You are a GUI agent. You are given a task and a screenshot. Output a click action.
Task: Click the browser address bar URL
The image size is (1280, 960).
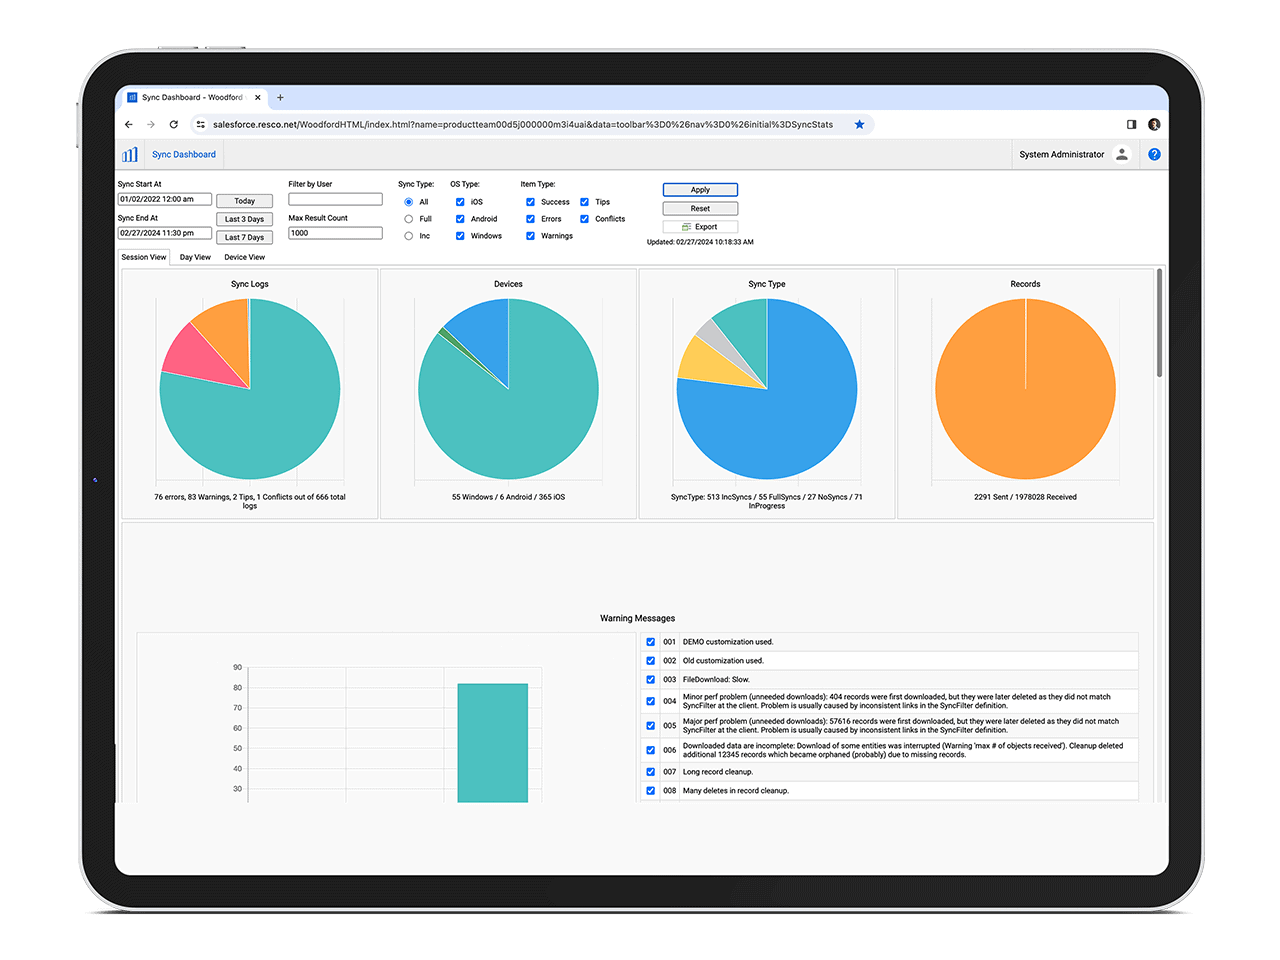click(x=522, y=125)
